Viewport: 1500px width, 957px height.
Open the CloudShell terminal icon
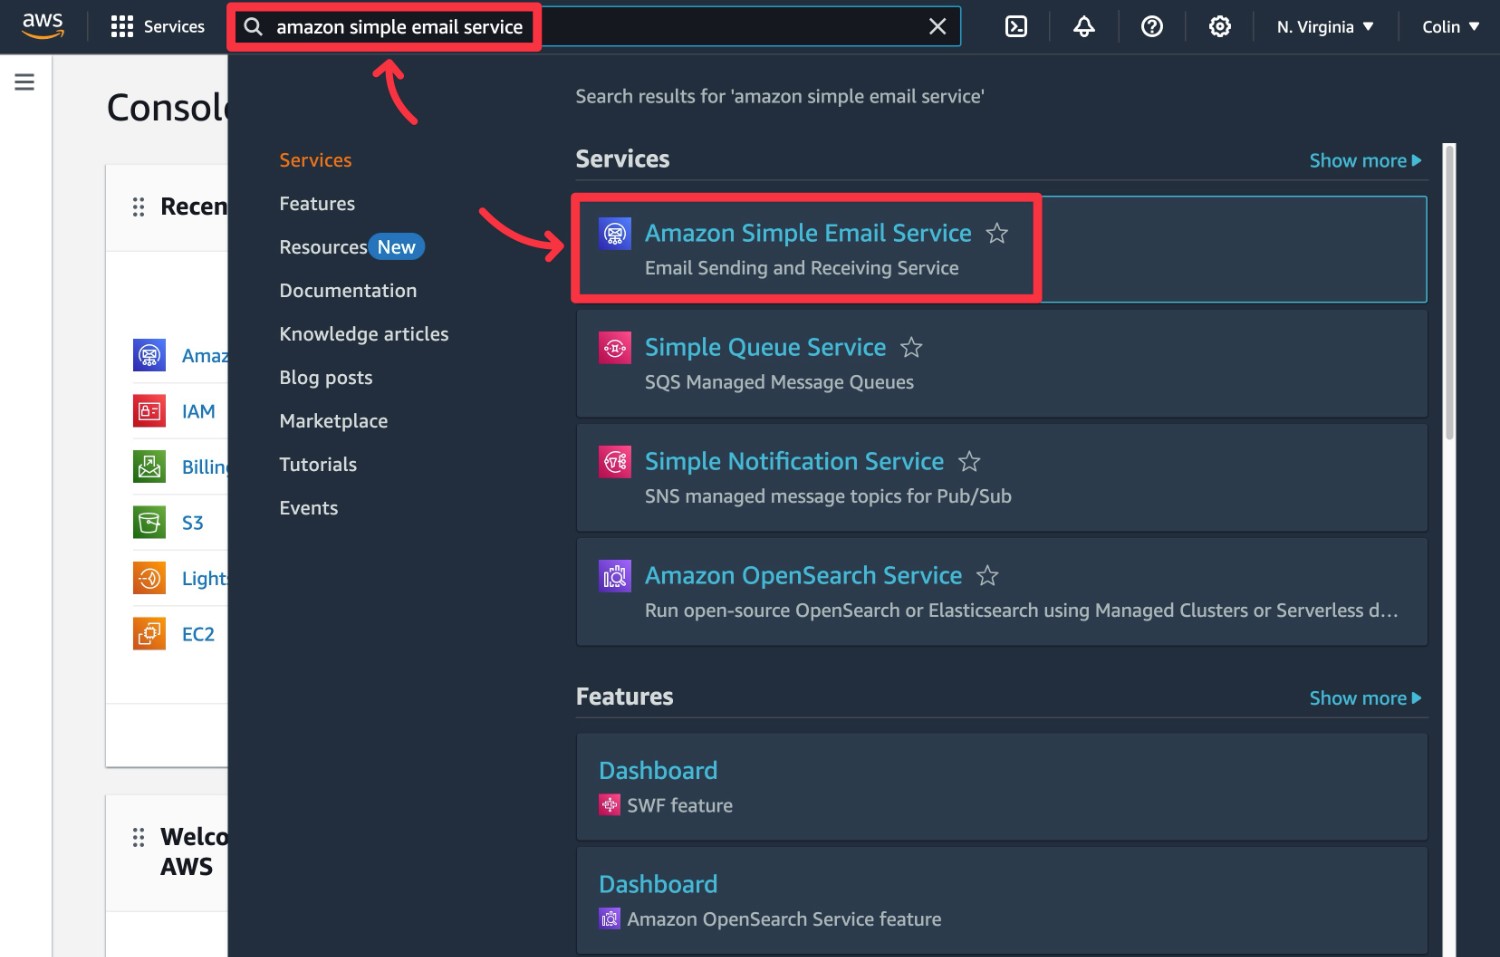pos(1016,27)
